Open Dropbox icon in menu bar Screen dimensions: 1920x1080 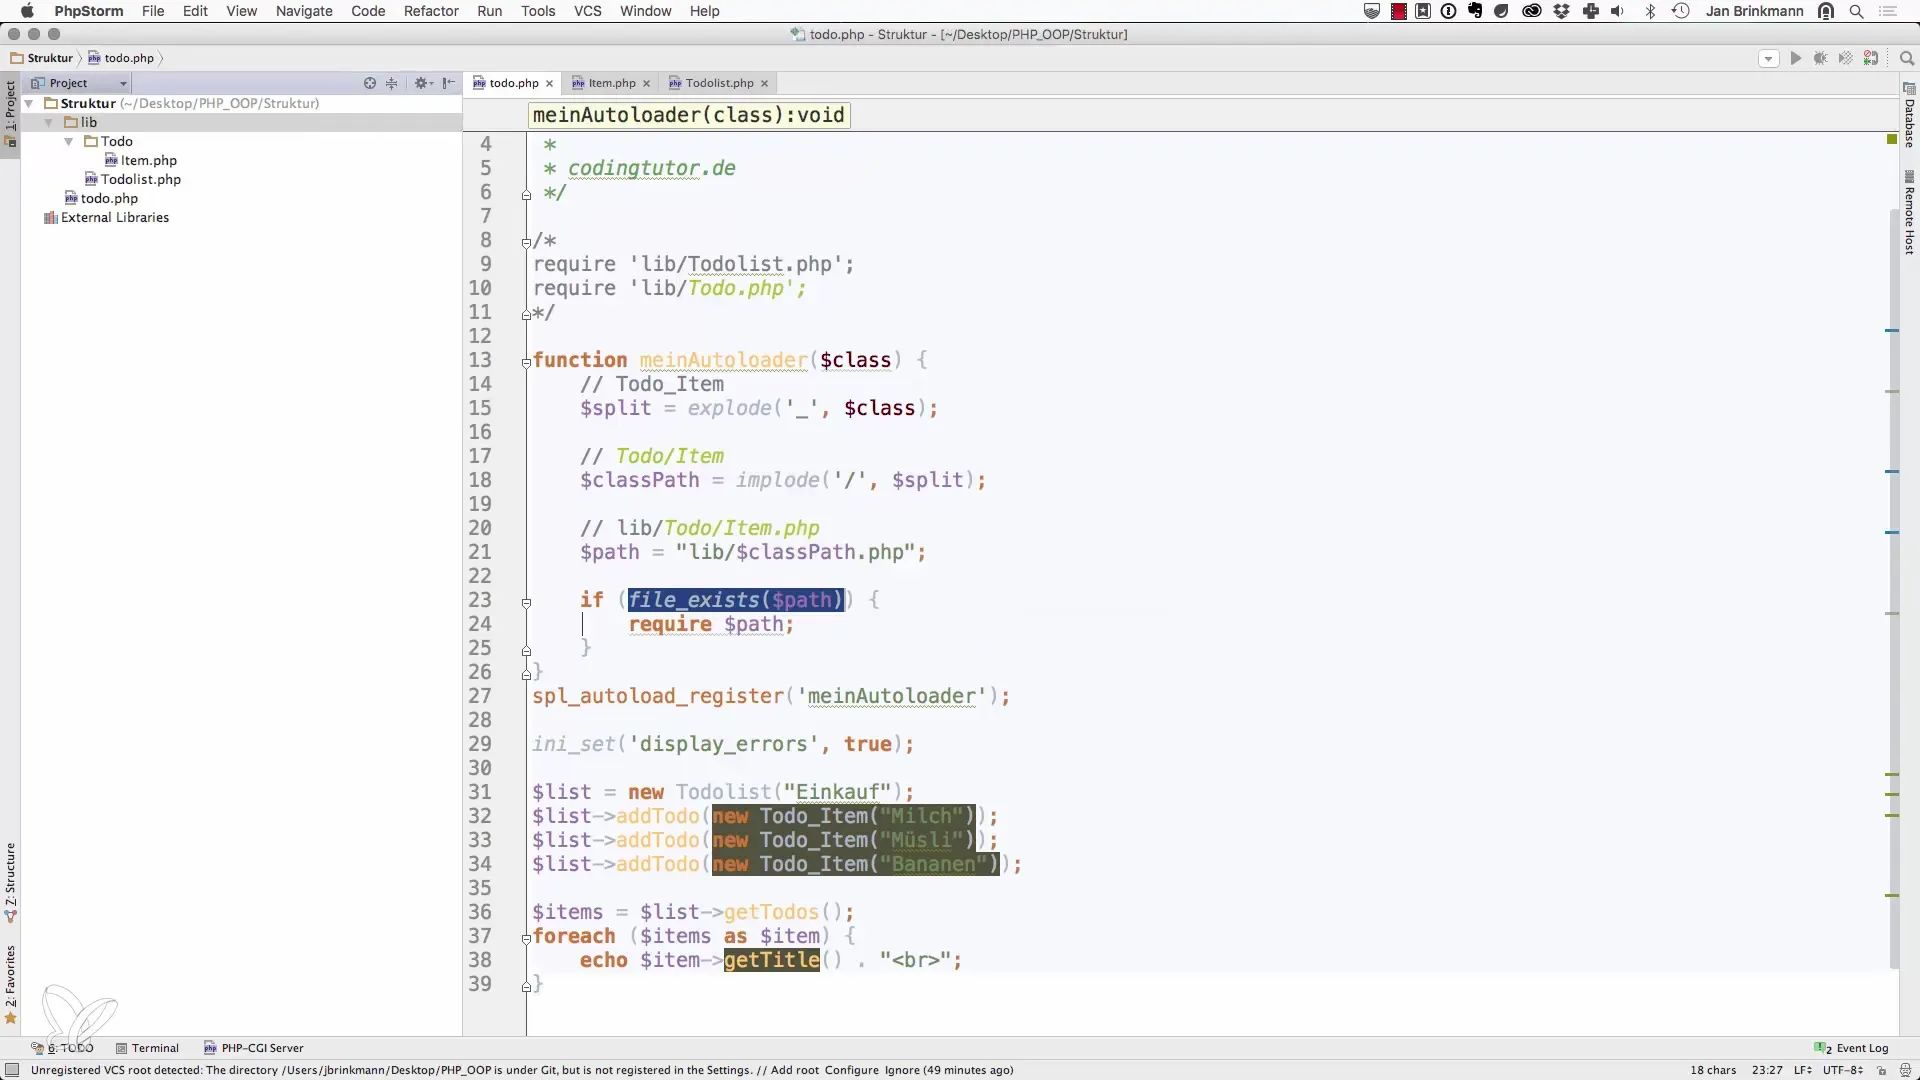(1562, 11)
